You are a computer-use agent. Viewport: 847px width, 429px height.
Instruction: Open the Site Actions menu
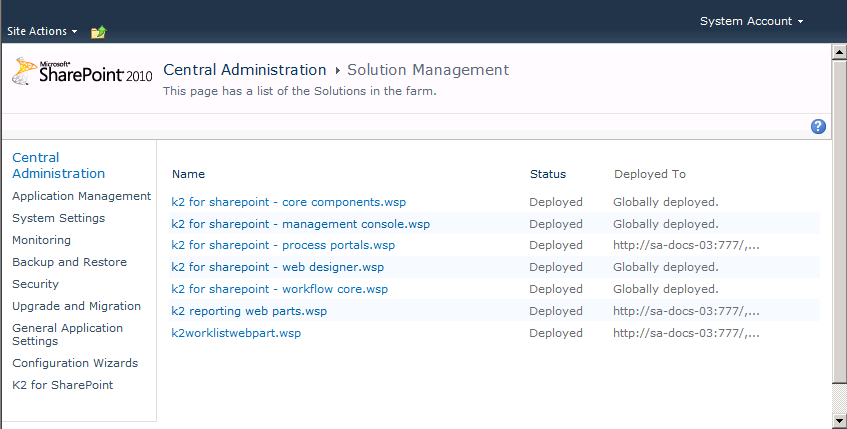pyautogui.click(x=42, y=31)
